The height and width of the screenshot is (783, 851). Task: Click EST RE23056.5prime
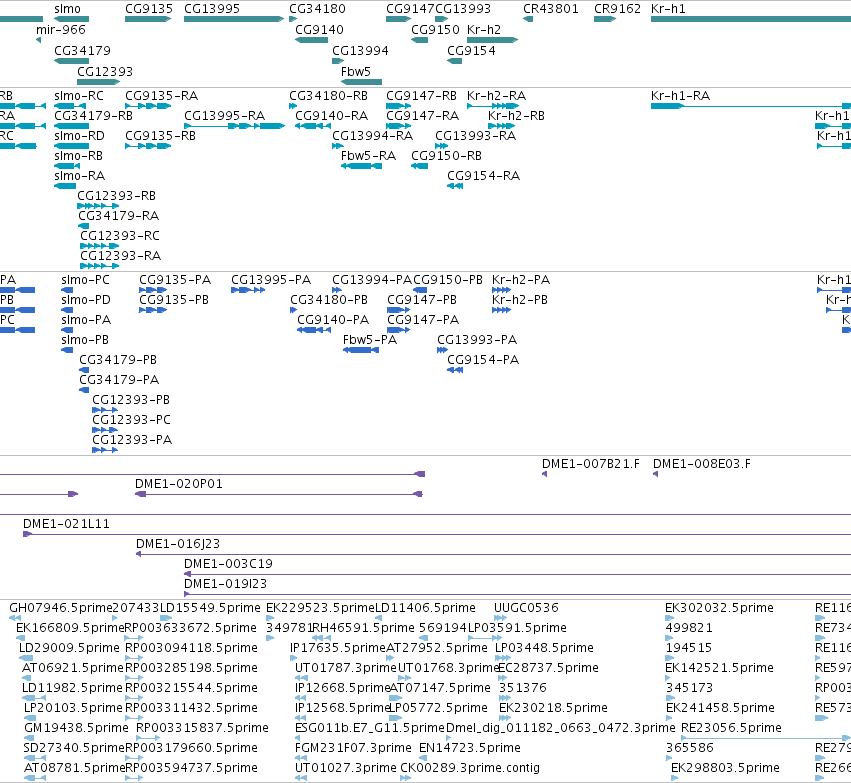click(x=731, y=728)
